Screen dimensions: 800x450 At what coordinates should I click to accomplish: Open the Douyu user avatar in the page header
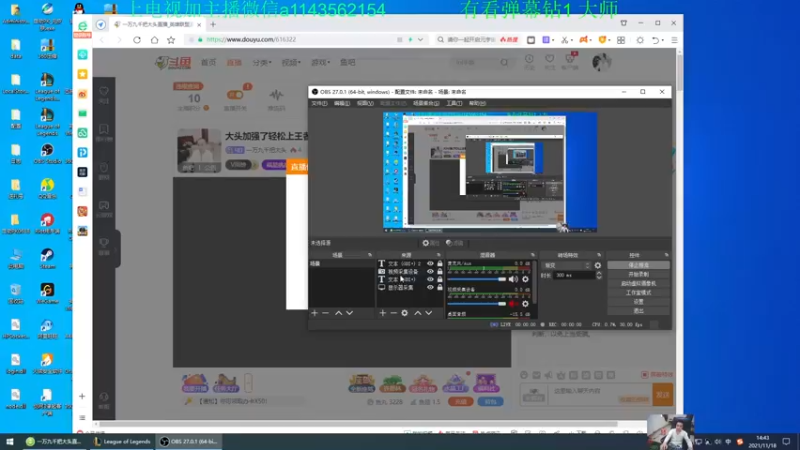(x=602, y=62)
